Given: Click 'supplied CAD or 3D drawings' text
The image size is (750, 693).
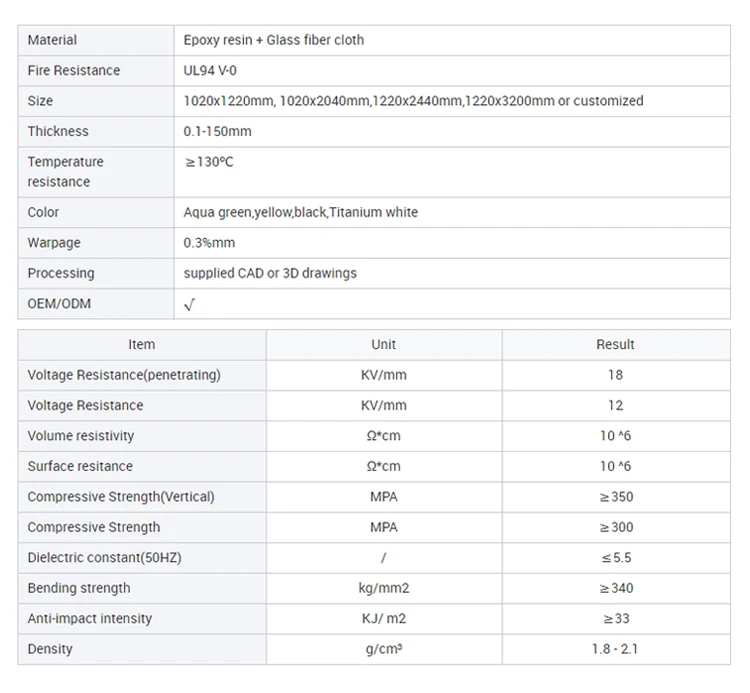Looking at the screenshot, I should click(x=270, y=273).
